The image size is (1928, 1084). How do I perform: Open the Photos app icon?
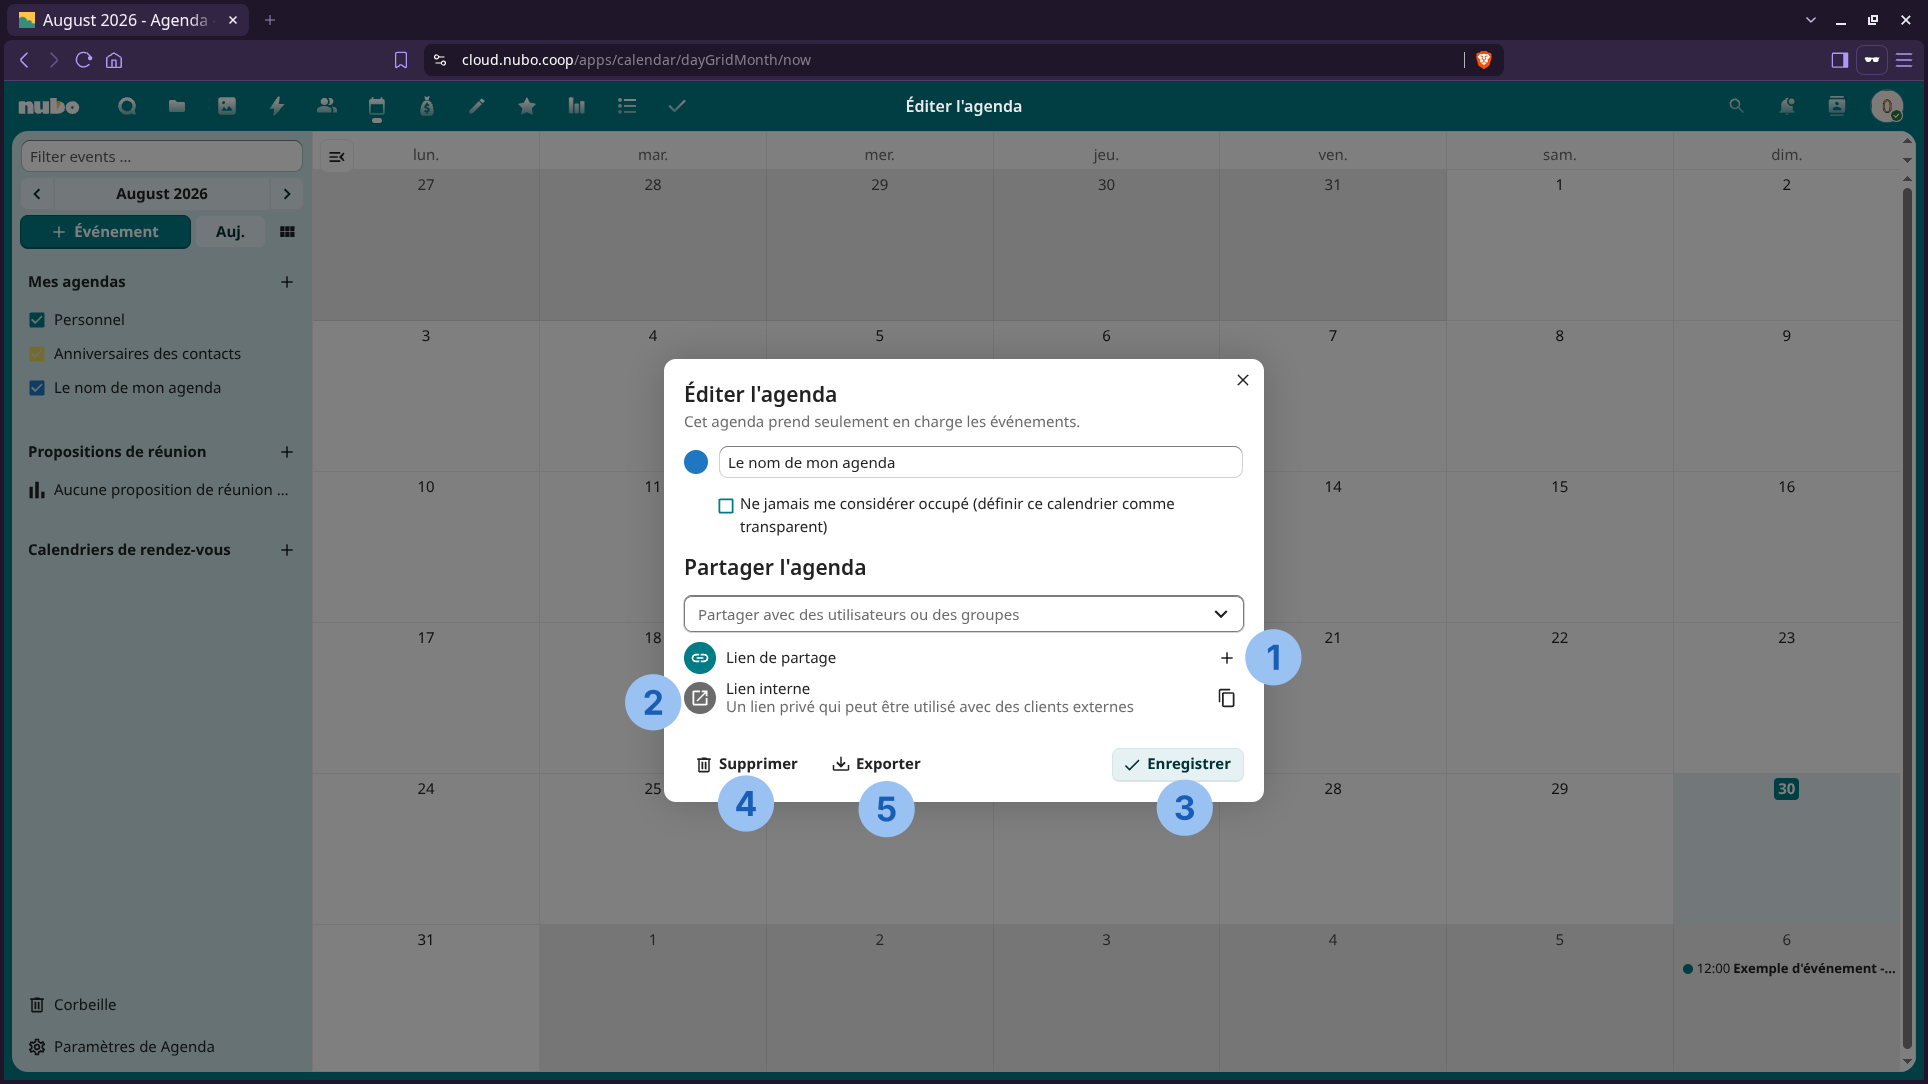pos(227,106)
